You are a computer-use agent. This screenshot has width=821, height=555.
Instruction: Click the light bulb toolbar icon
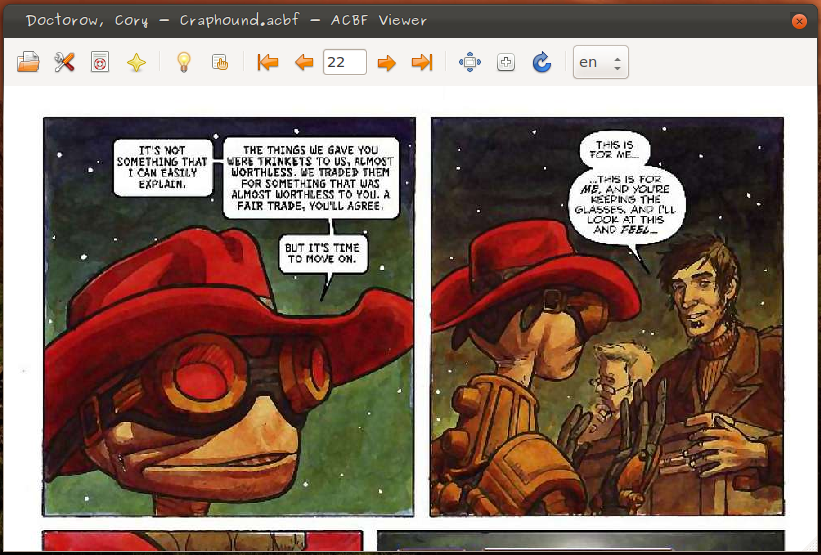tap(183, 62)
